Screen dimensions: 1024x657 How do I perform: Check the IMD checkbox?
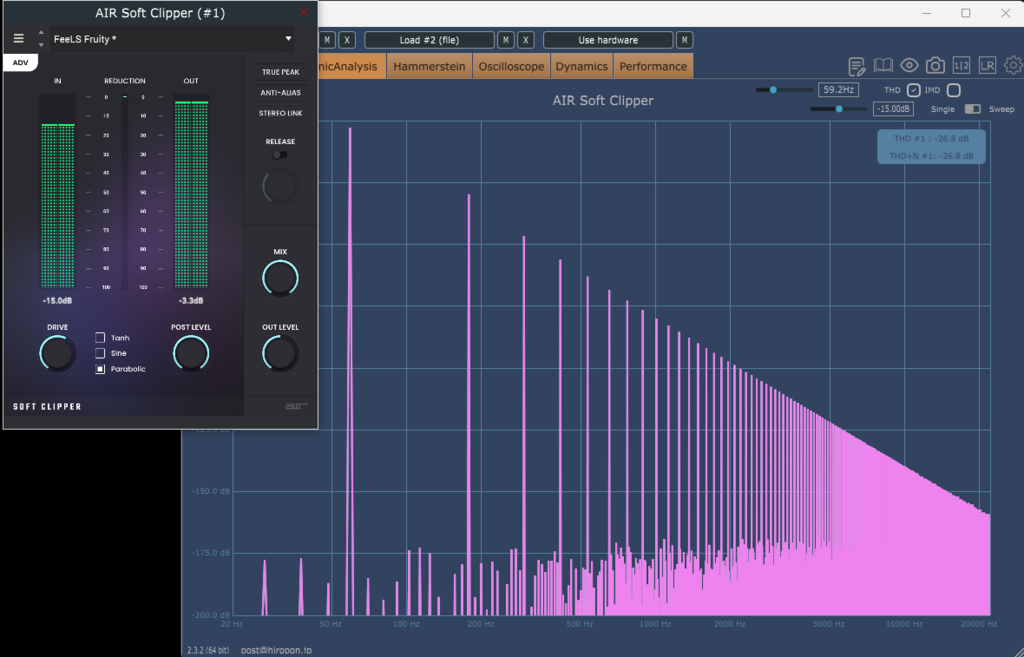click(x=953, y=90)
